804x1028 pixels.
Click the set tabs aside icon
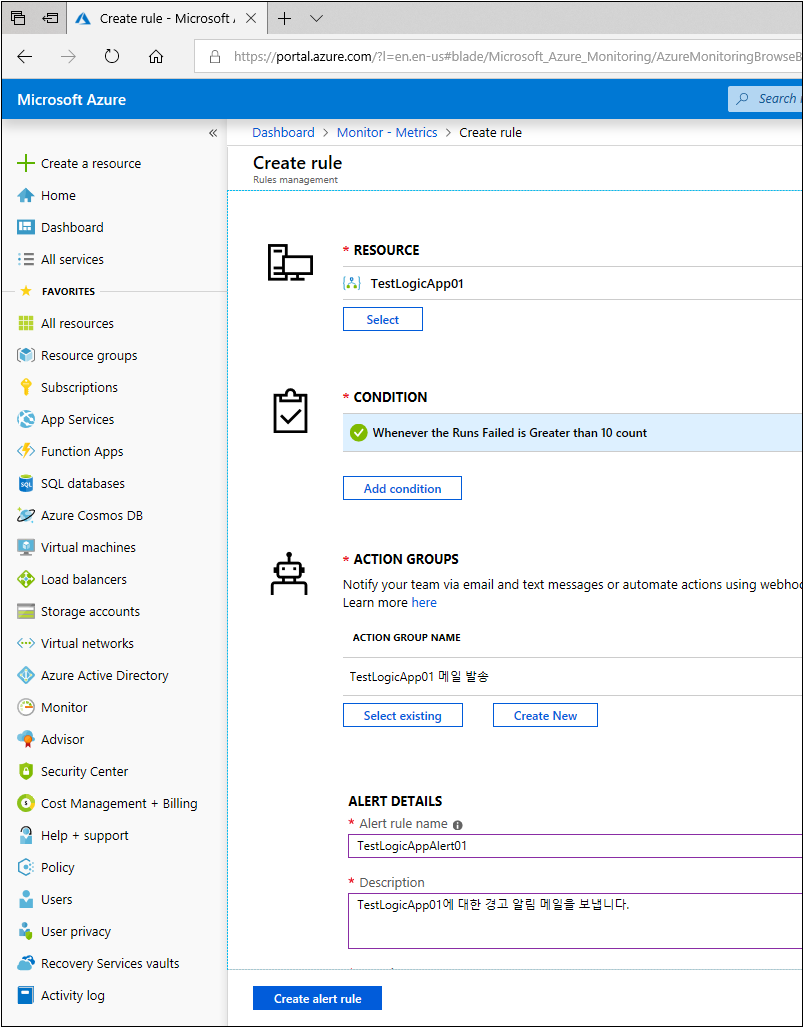[x=50, y=19]
